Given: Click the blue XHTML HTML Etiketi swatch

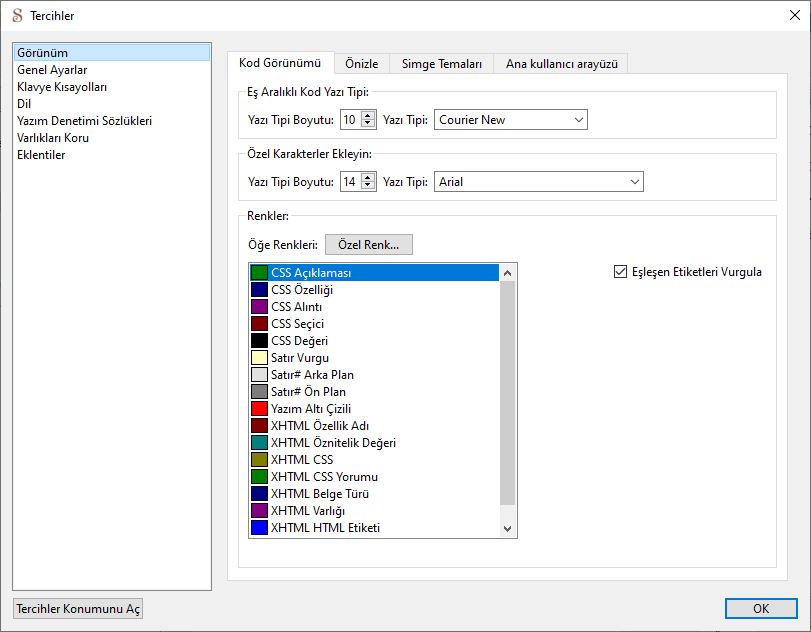Looking at the screenshot, I should pos(259,528).
